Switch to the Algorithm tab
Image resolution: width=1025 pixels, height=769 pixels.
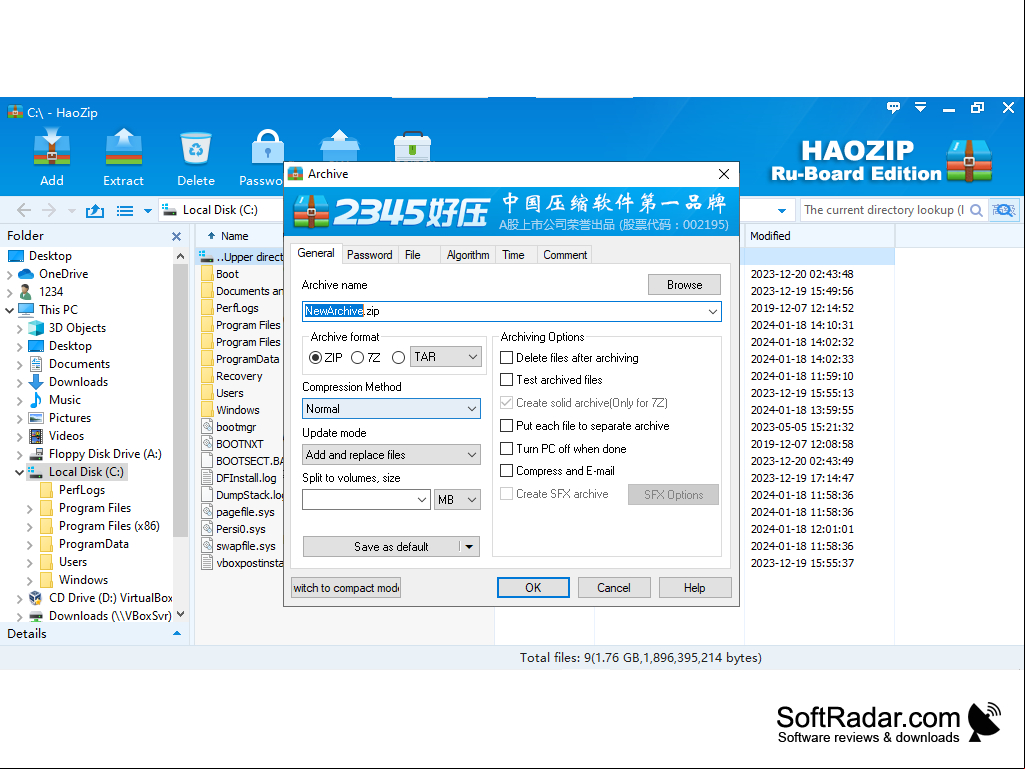[x=468, y=255]
